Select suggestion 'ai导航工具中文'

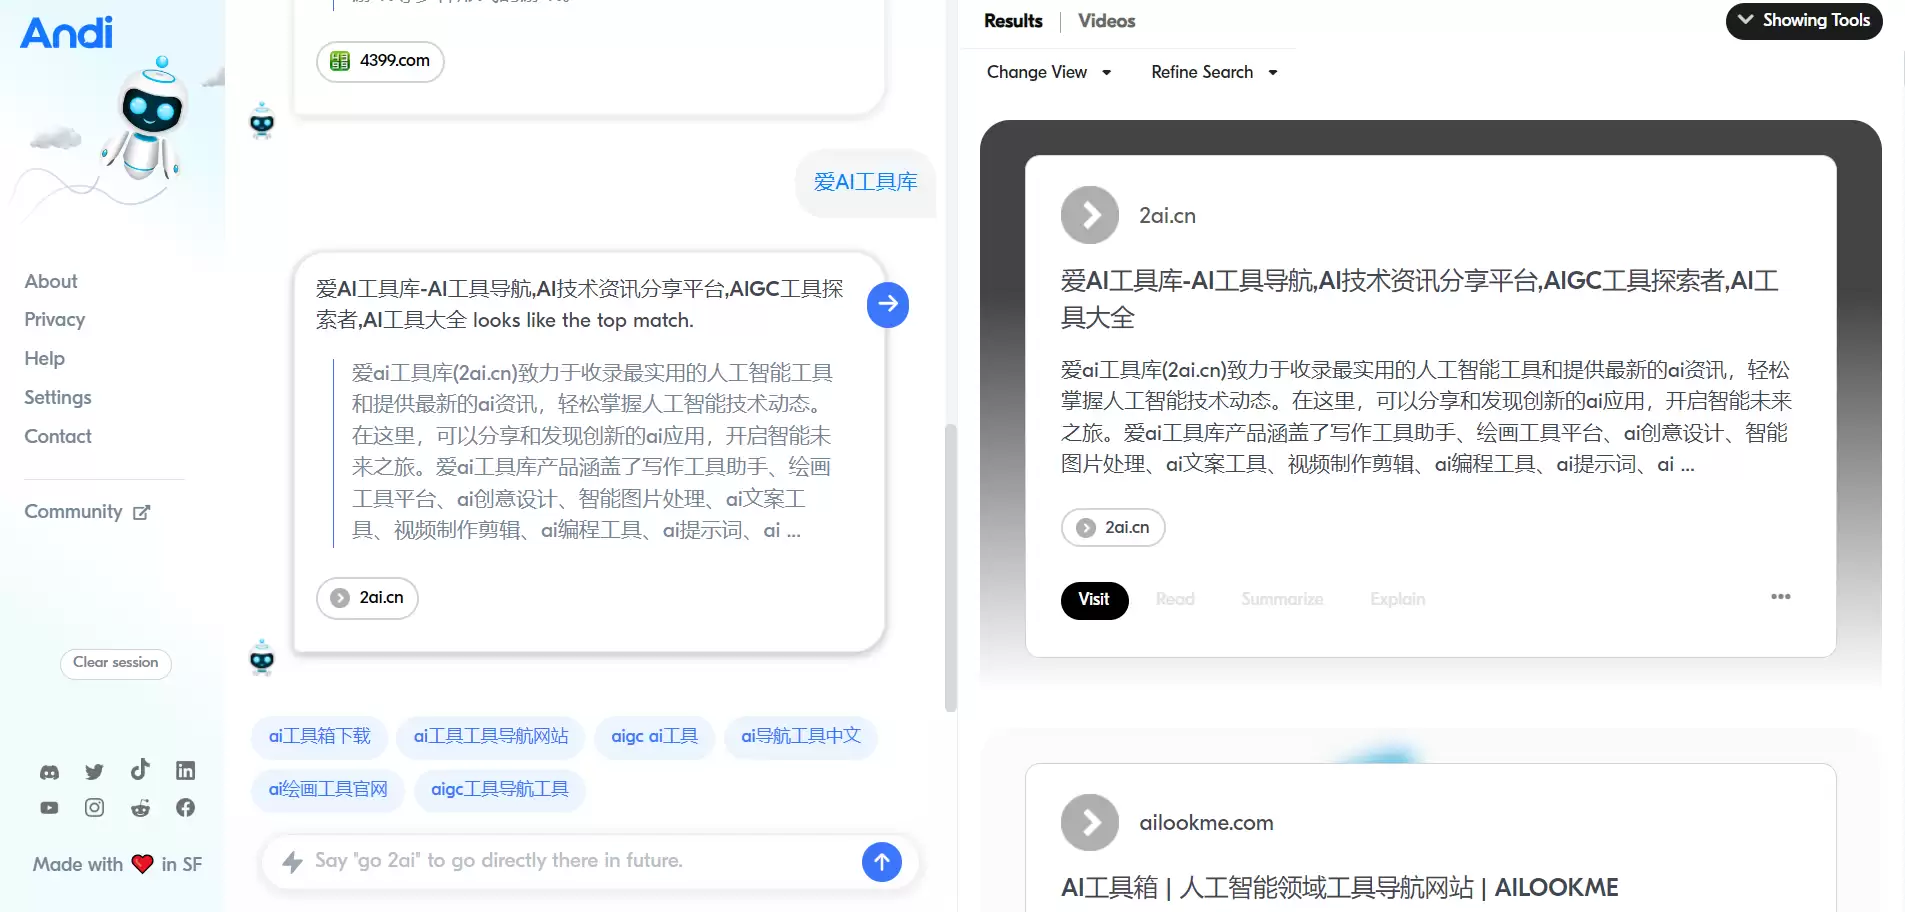(801, 737)
